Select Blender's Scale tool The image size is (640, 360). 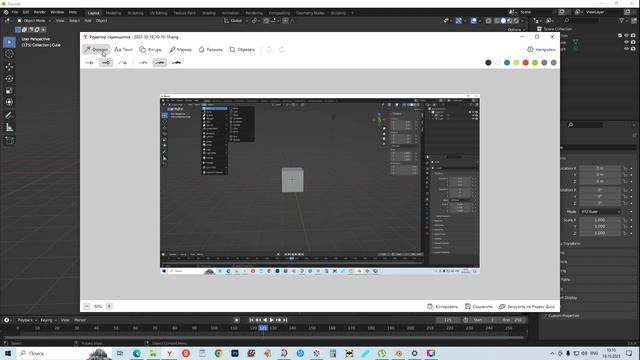[x=9, y=91]
